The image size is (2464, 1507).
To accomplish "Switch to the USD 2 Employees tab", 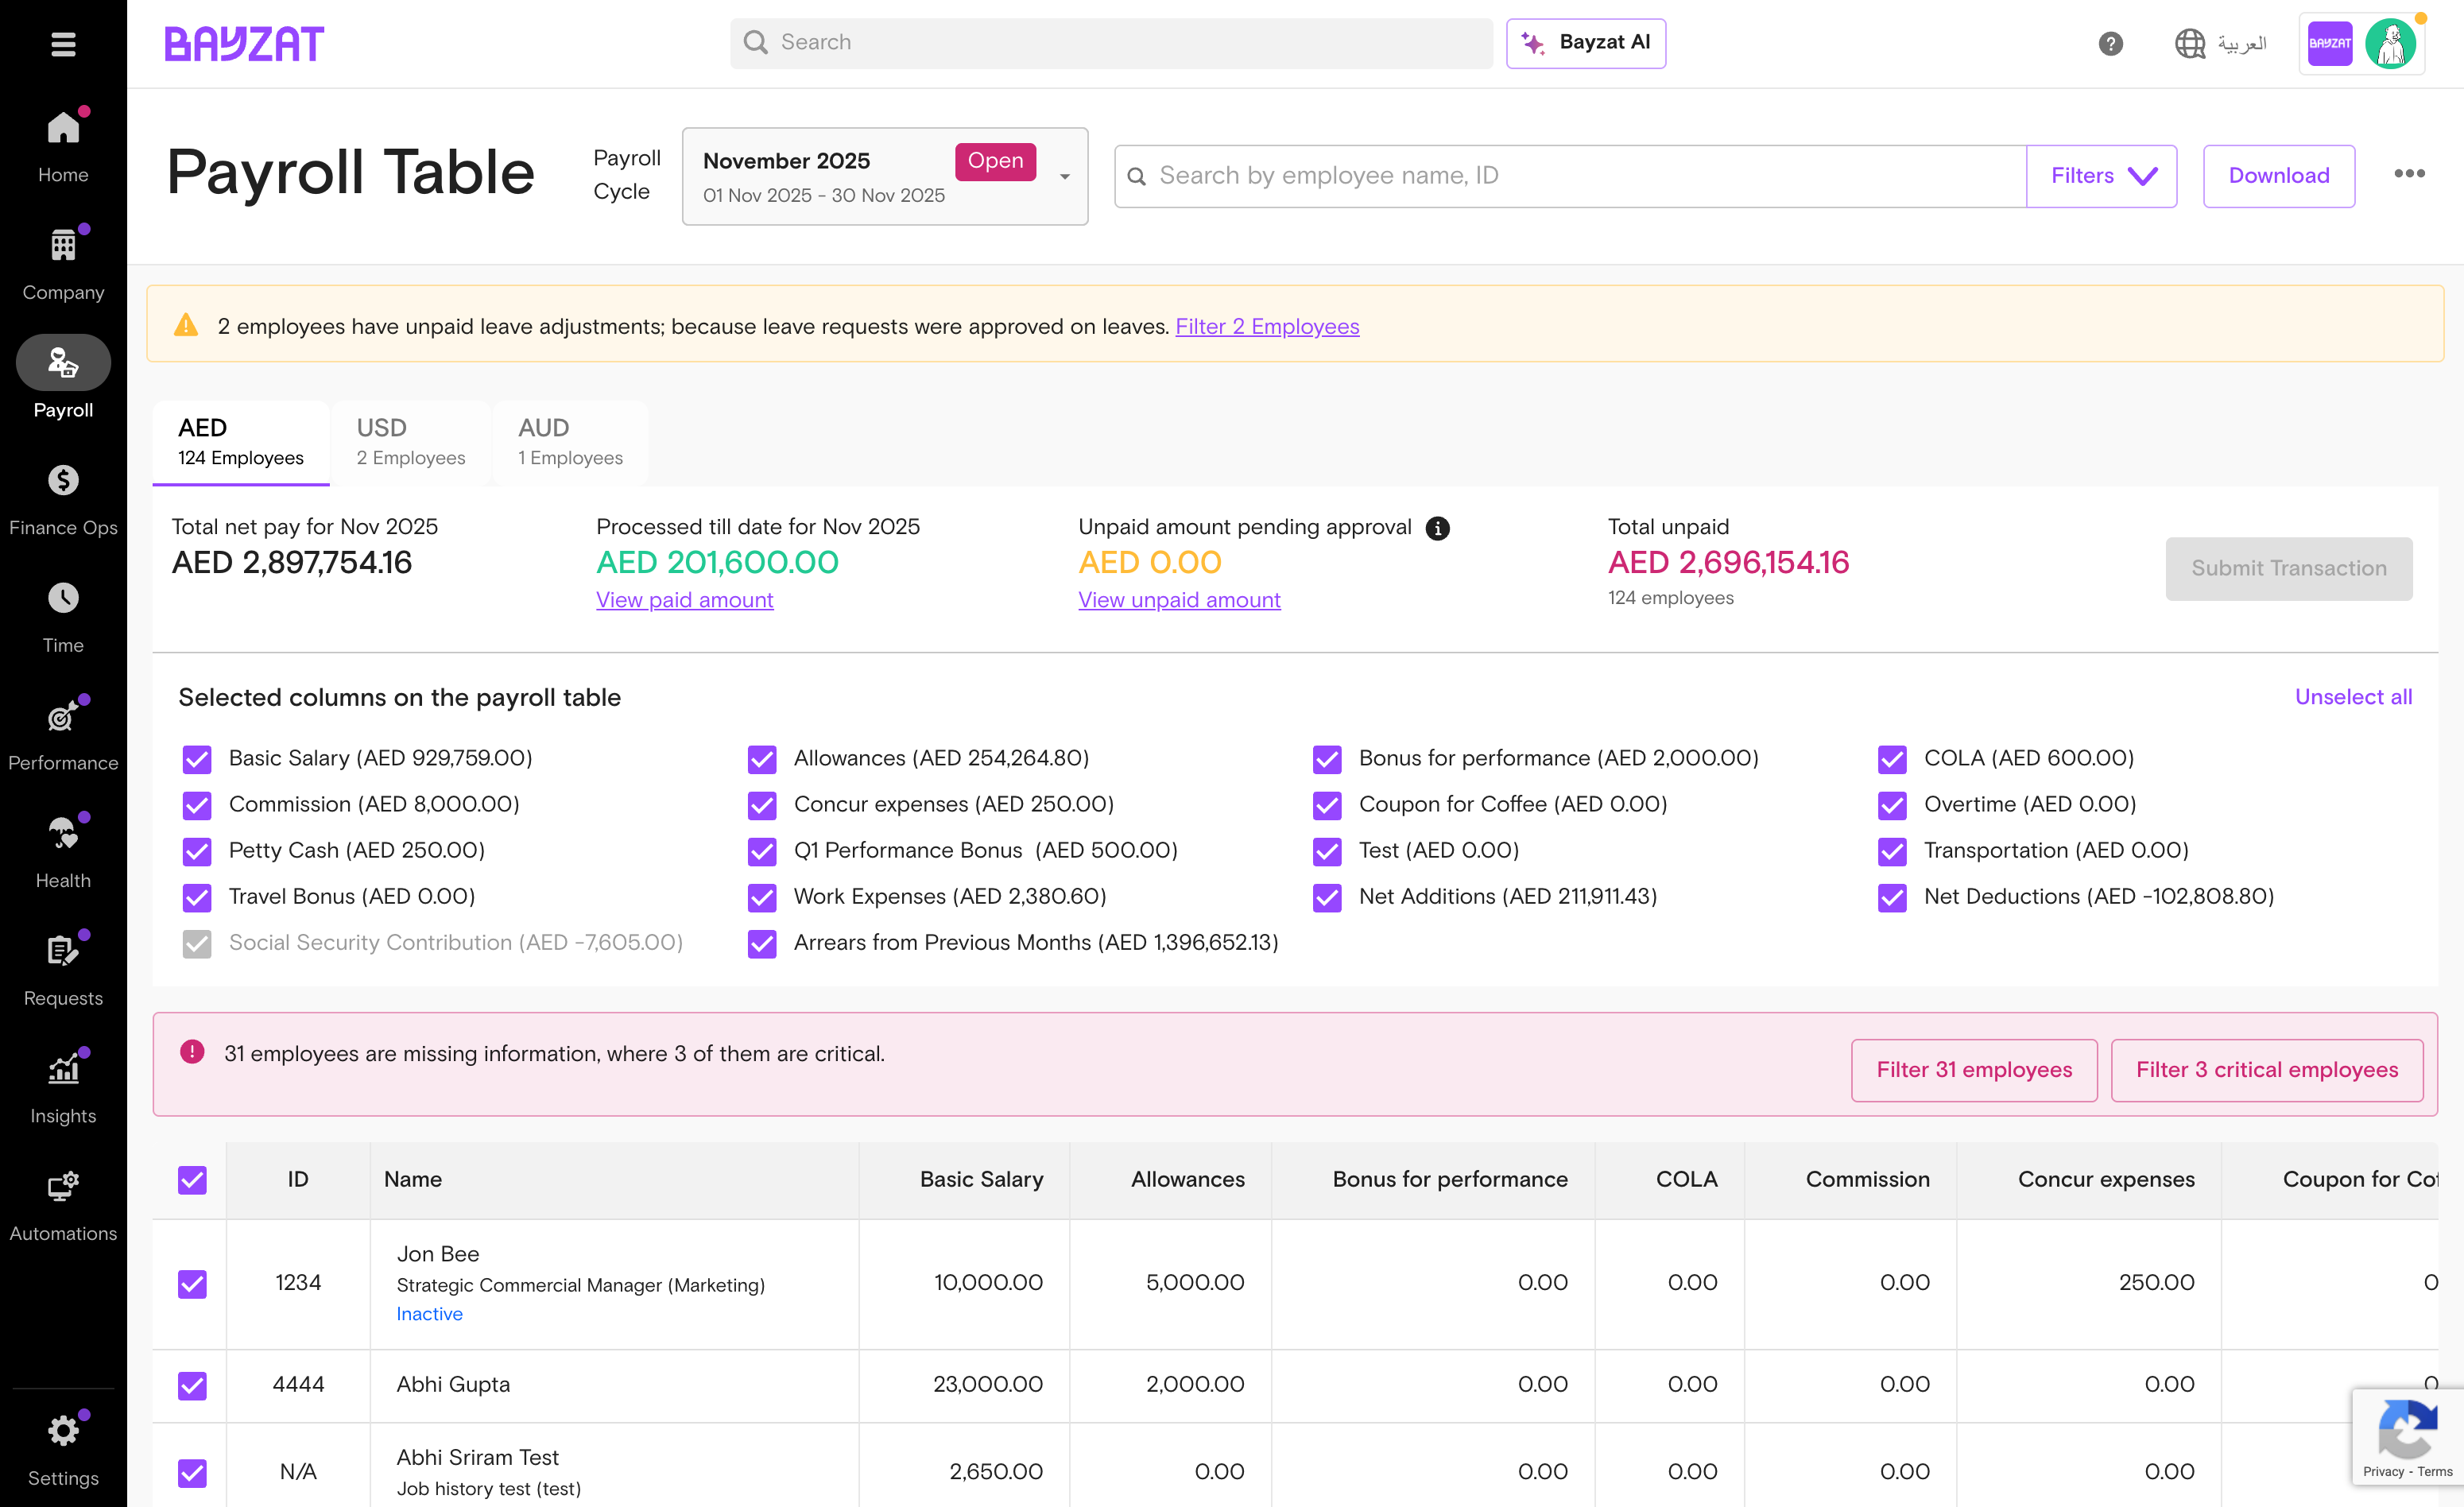I will pyautogui.click(x=411, y=442).
